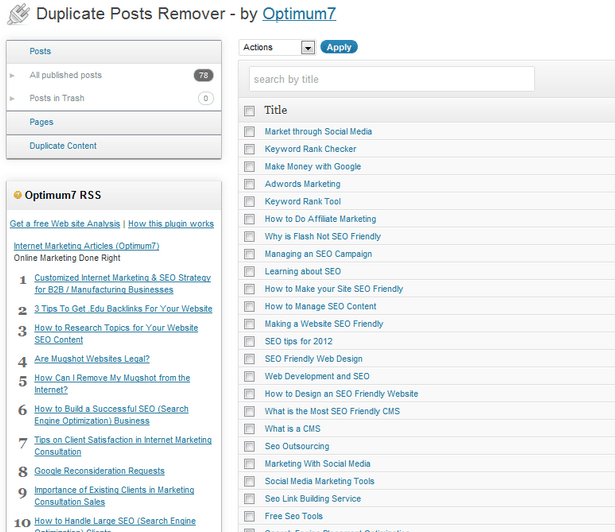Open Customized Internet Marketing & SEO Strategy article
This screenshot has width=615, height=532.
pyautogui.click(x=122, y=284)
